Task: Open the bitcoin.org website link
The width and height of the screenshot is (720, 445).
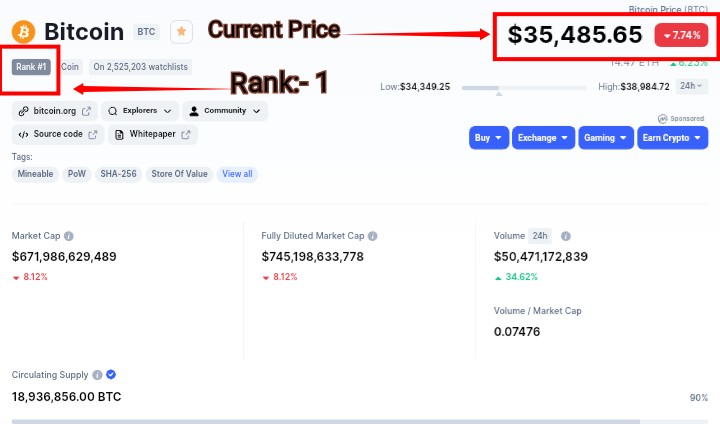Action: 55,111
